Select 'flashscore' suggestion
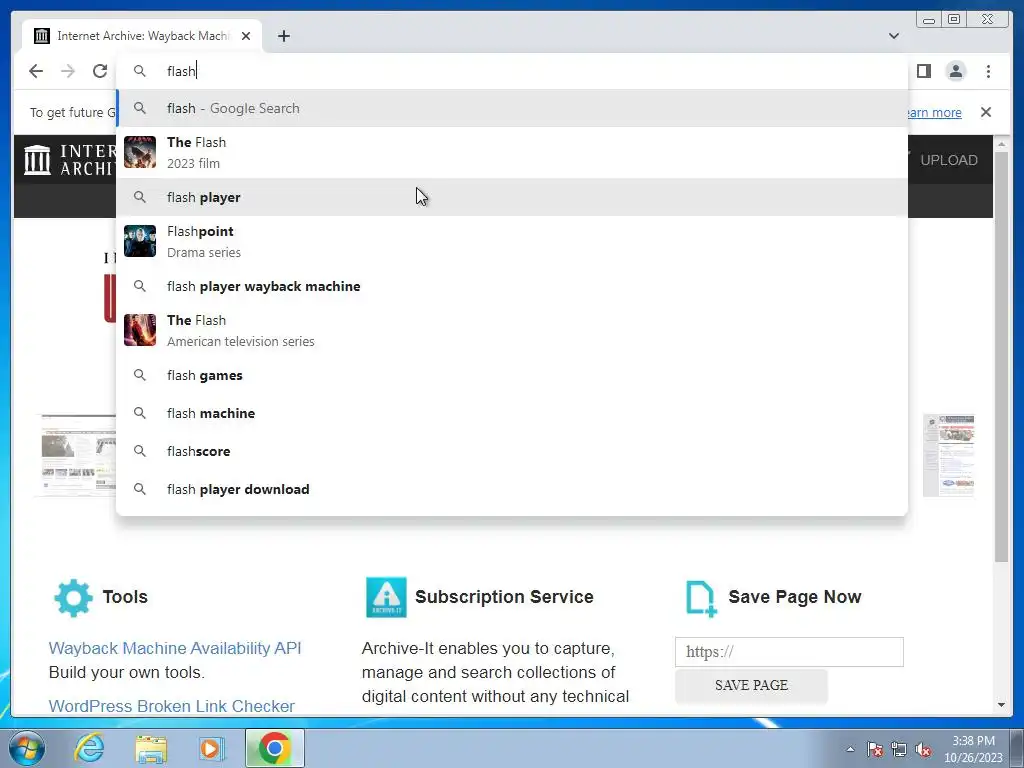The width and height of the screenshot is (1024, 768). tap(513, 451)
